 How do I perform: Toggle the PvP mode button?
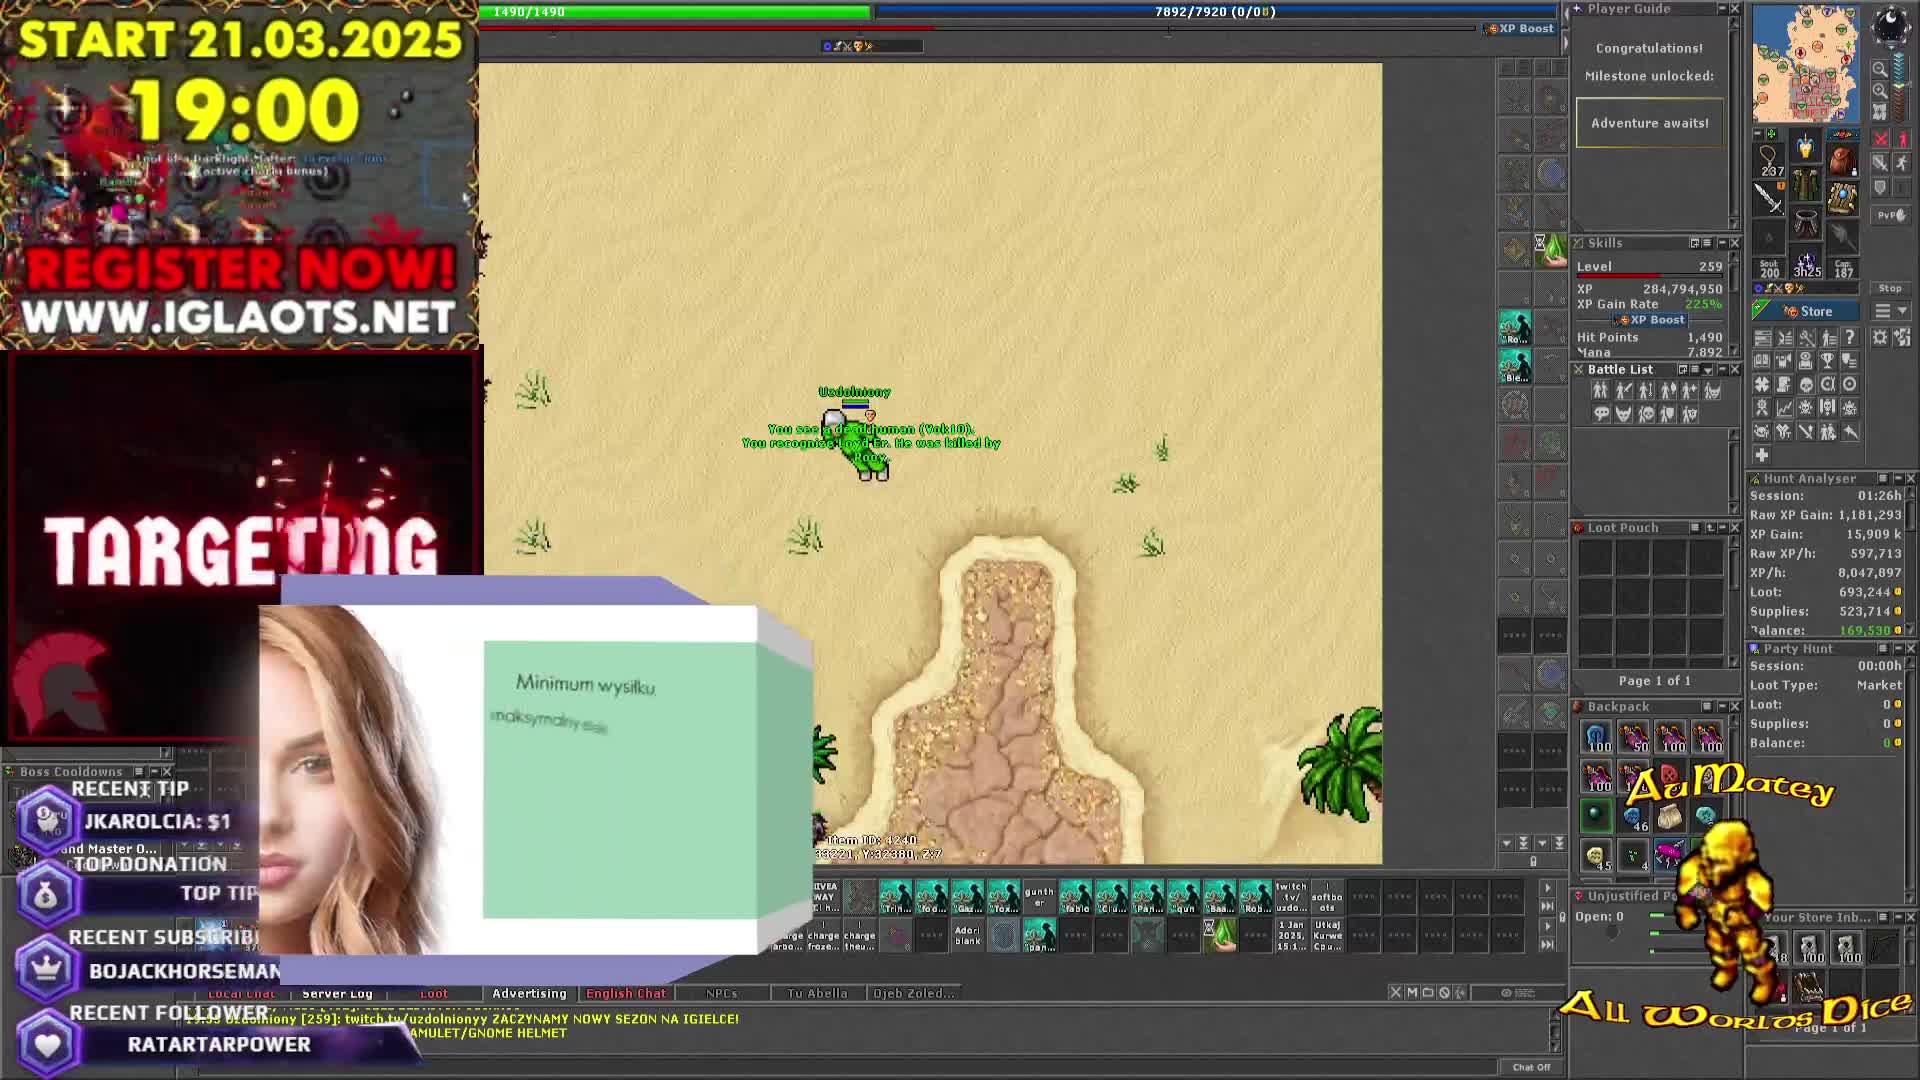point(1890,215)
